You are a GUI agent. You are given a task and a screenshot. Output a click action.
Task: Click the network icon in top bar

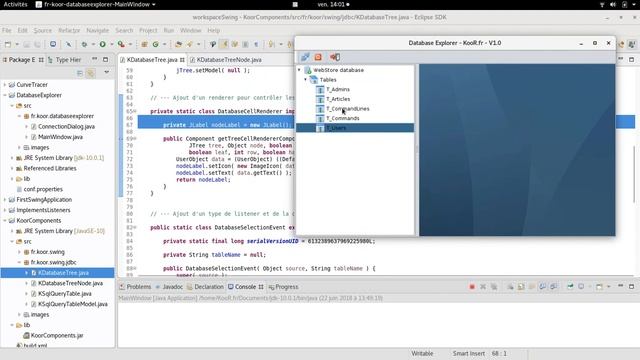coord(602,4)
